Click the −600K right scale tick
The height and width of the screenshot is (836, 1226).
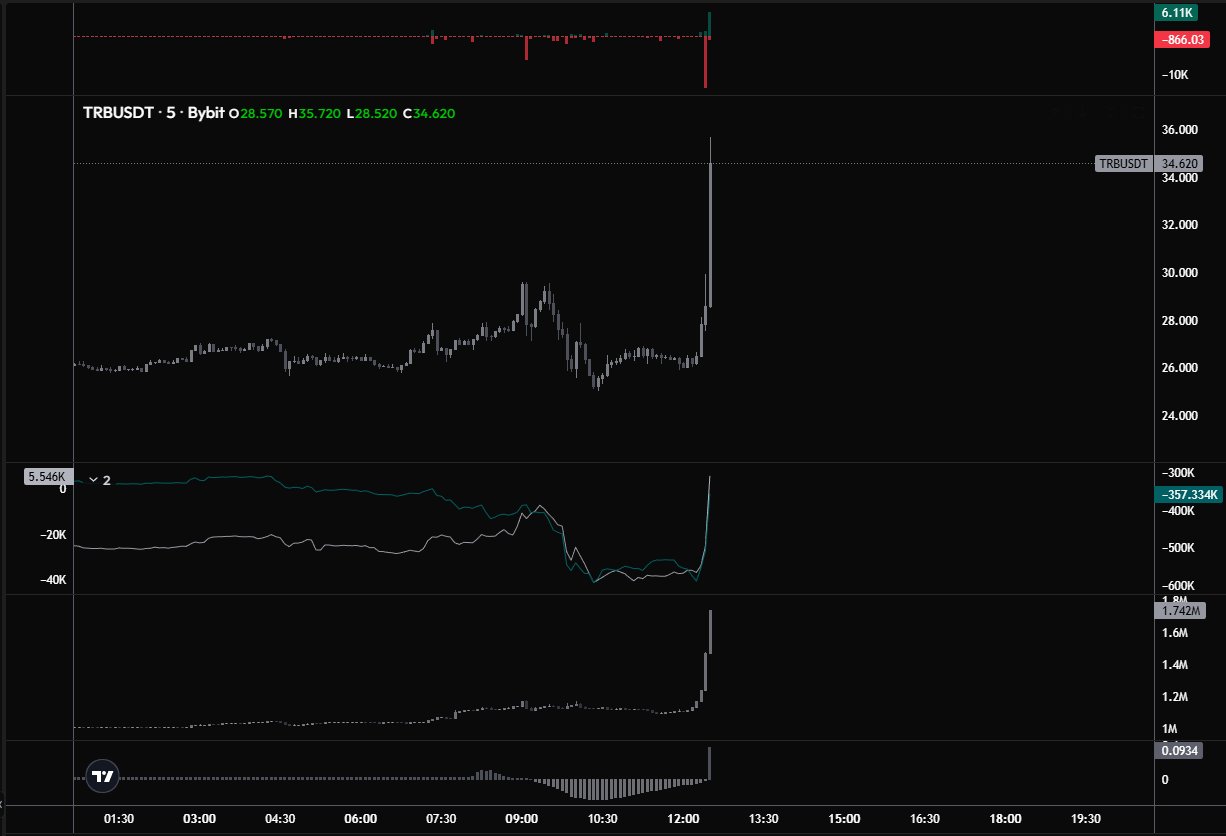[x=1177, y=587]
